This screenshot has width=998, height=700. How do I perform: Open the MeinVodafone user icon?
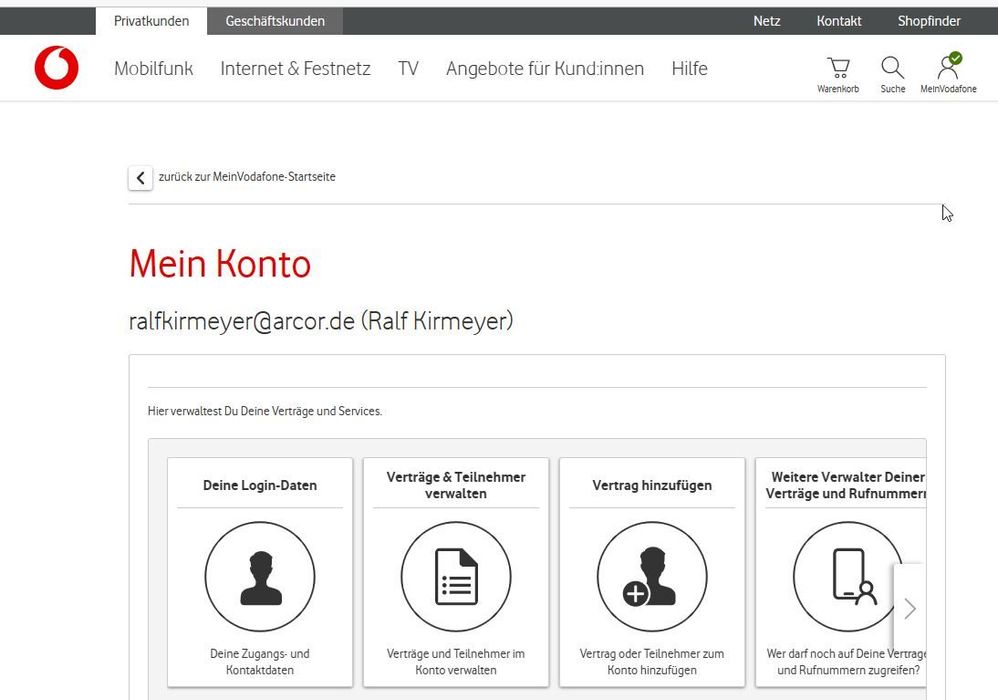(x=948, y=66)
